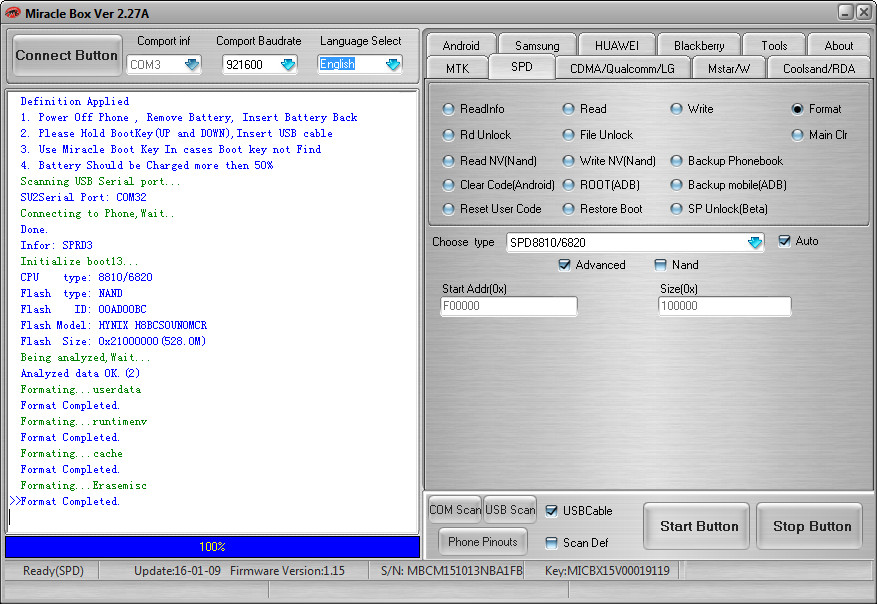
Task: Minimize the Miracle Box window
Action: click(846, 12)
